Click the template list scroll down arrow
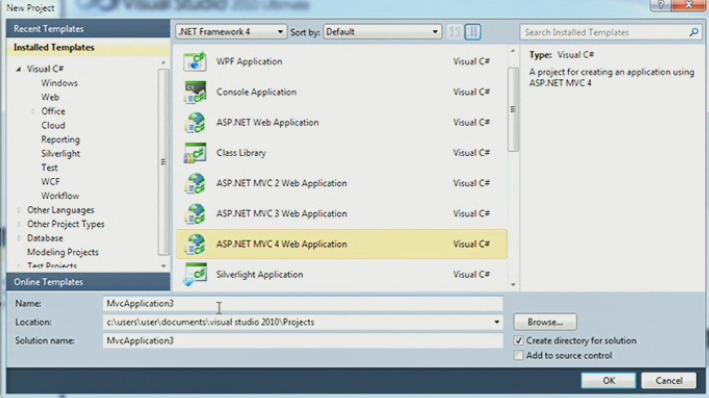The width and height of the screenshot is (709, 398). pyautogui.click(x=513, y=284)
